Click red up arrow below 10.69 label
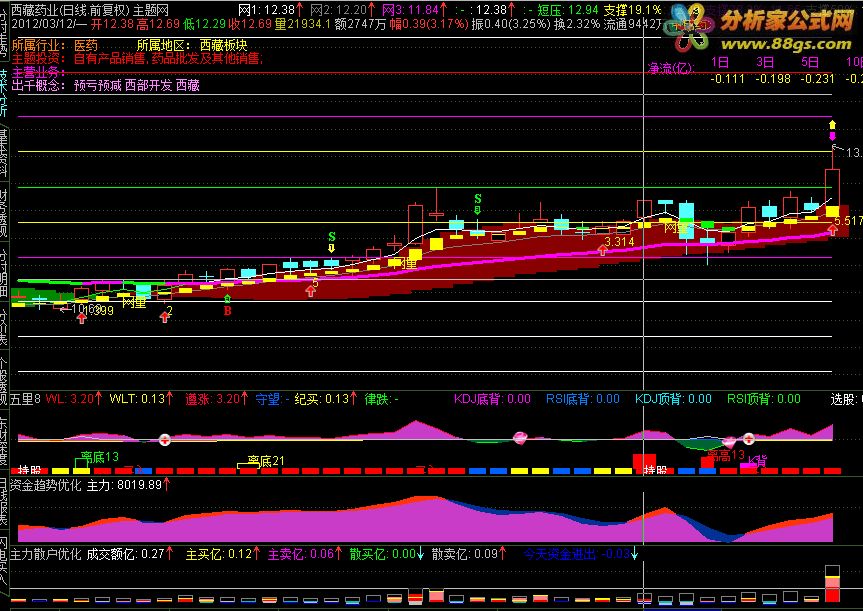 82,318
